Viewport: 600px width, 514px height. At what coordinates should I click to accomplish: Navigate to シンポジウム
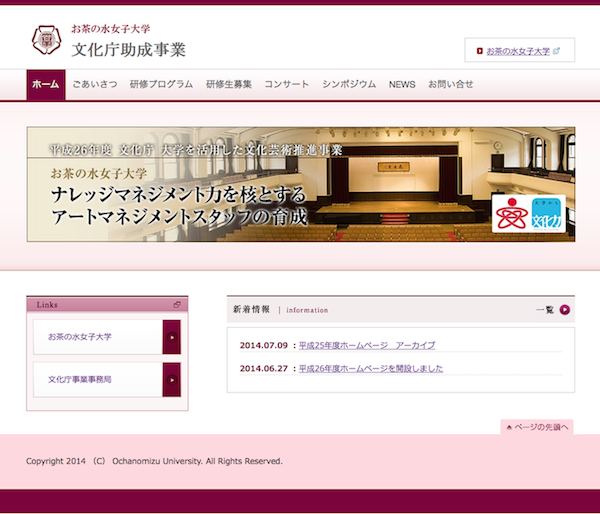[349, 85]
